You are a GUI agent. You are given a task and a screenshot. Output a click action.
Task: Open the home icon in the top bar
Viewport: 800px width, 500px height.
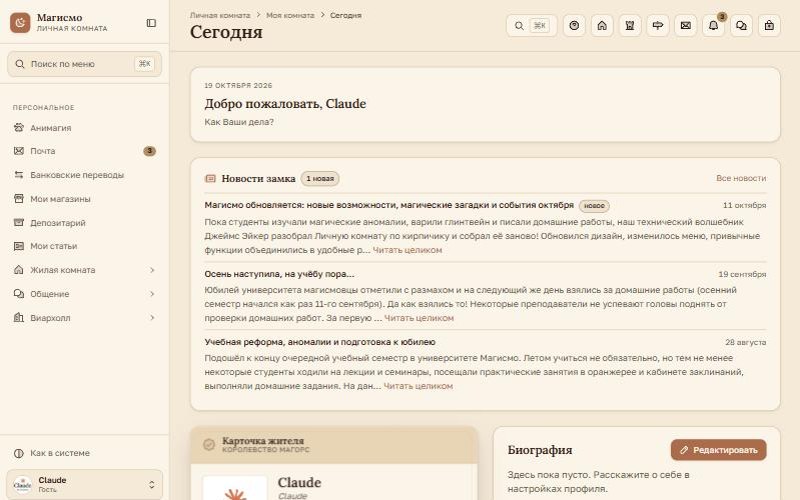[x=602, y=26]
